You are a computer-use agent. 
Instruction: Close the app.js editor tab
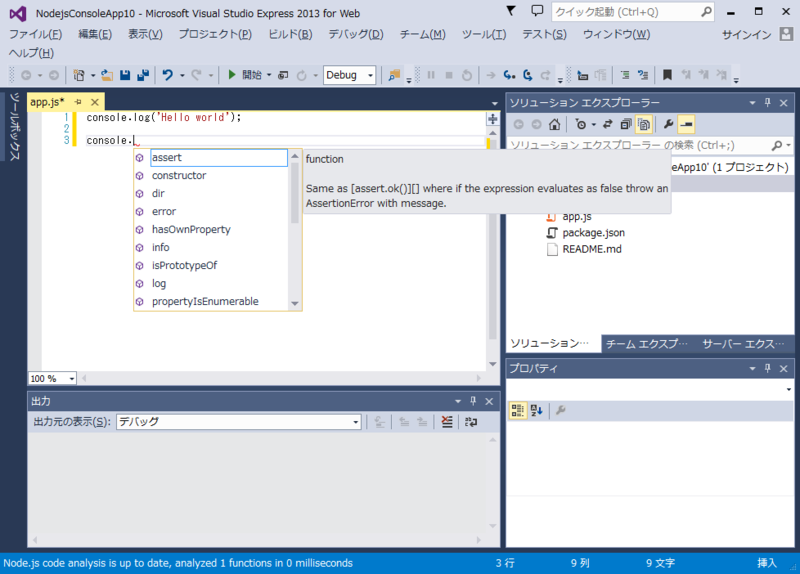pos(95,102)
